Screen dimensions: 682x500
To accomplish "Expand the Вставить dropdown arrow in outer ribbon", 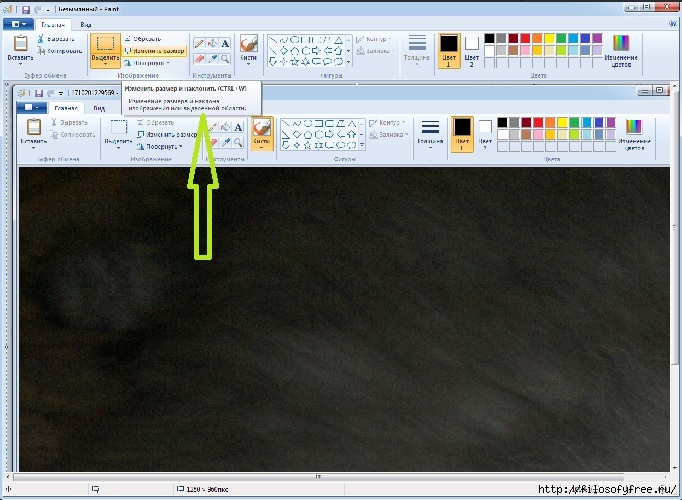I will (x=20, y=64).
